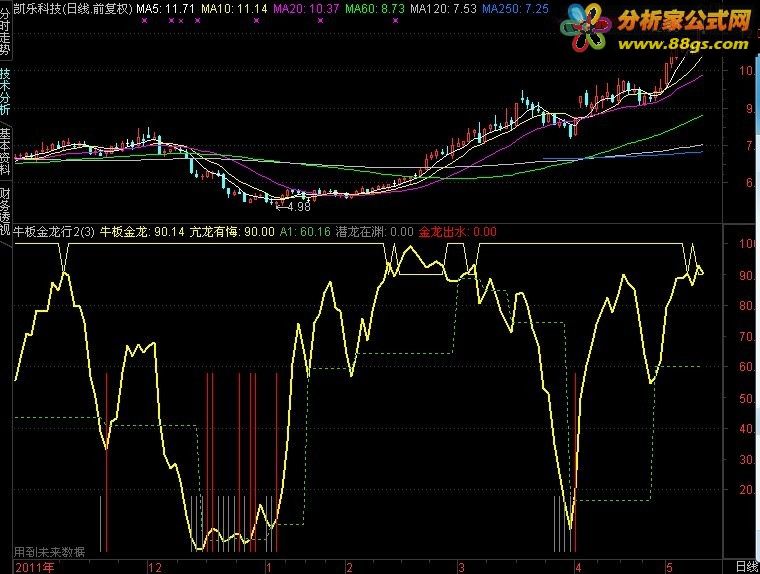Click the 70 level on indicator scale
The width and height of the screenshot is (760, 574).
(x=746, y=336)
